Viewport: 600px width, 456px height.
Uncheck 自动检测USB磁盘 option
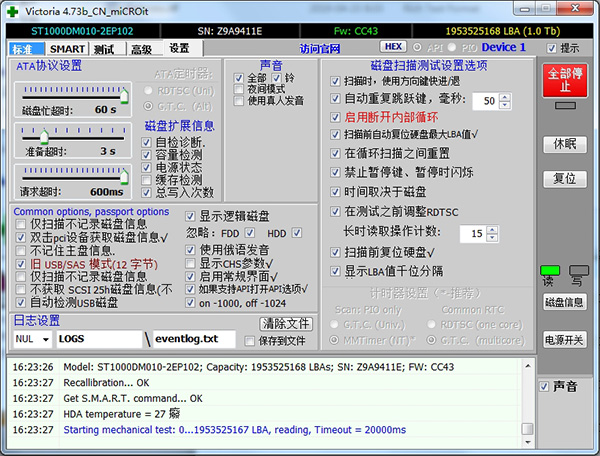[x=22, y=301]
